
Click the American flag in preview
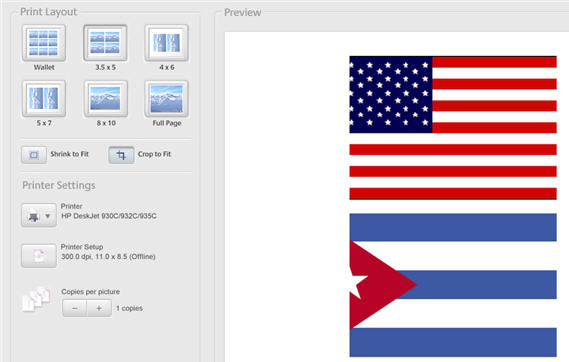point(453,128)
